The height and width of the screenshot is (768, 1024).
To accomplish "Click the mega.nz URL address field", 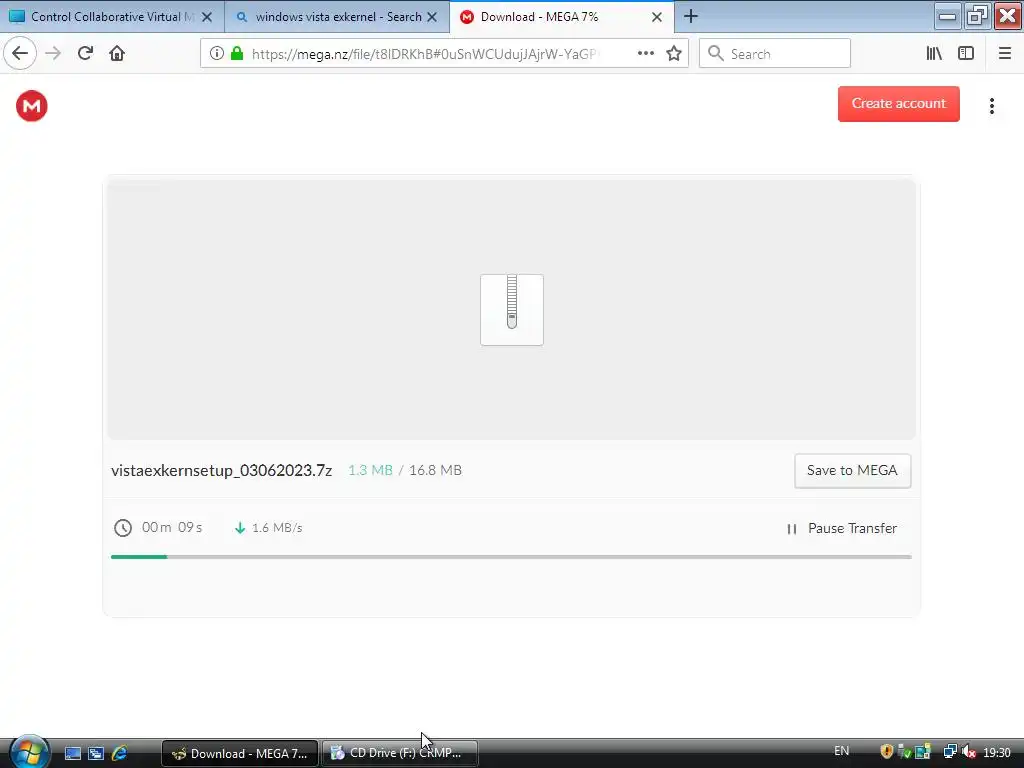I will (x=424, y=54).
